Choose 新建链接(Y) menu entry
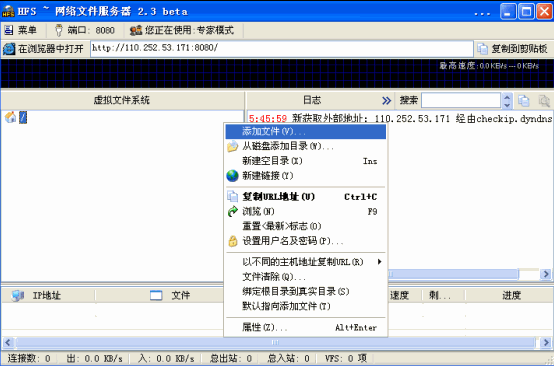This screenshot has width=554, height=366. pyautogui.click(x=306, y=176)
